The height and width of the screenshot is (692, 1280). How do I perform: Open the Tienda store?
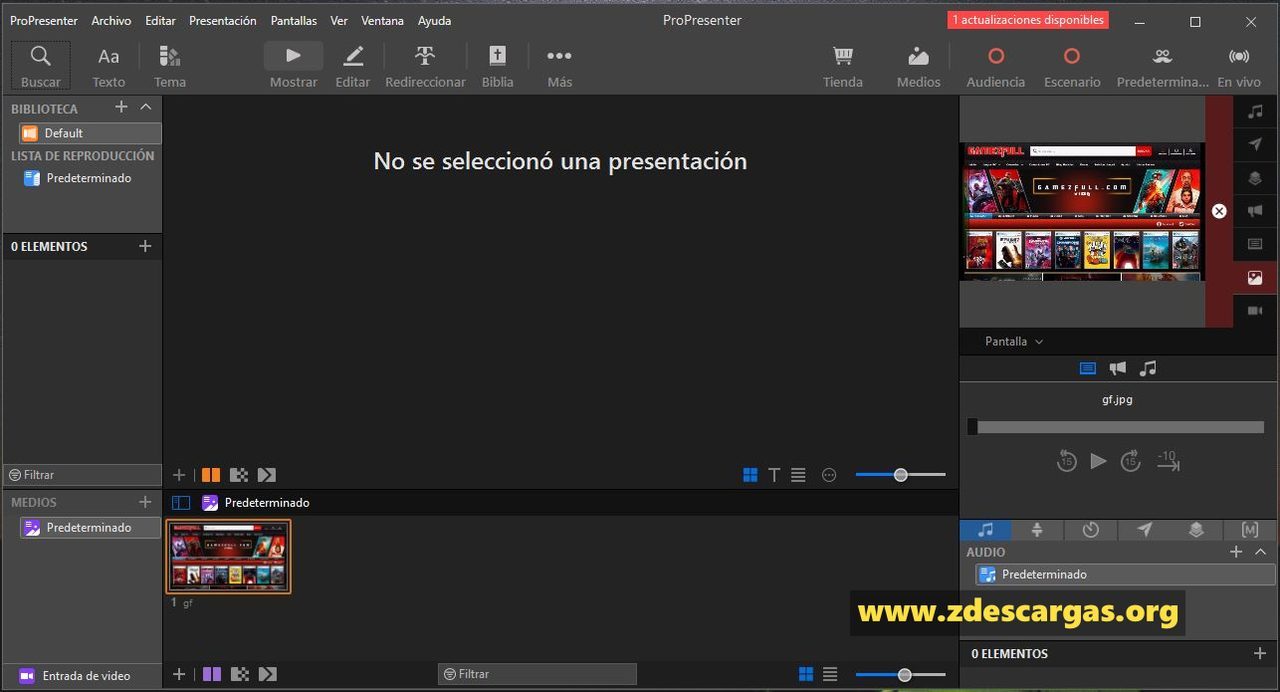[843, 66]
